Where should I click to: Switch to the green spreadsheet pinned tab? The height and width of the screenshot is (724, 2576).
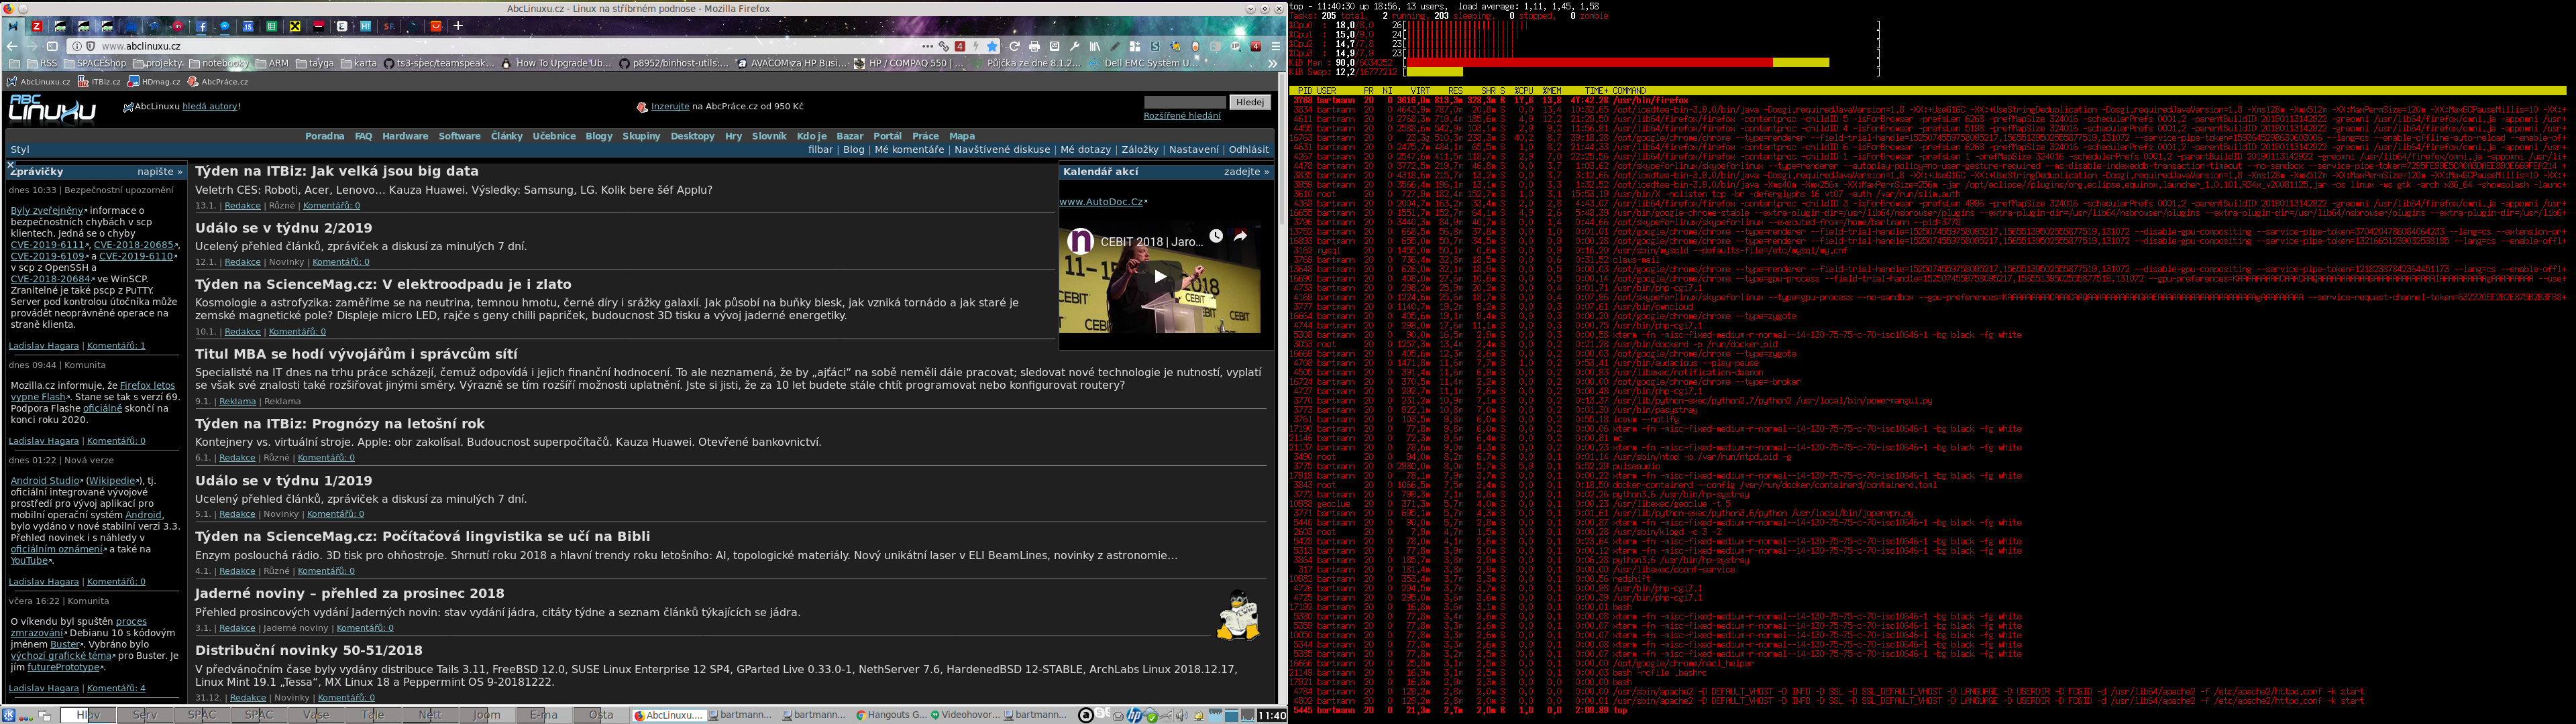[271, 27]
